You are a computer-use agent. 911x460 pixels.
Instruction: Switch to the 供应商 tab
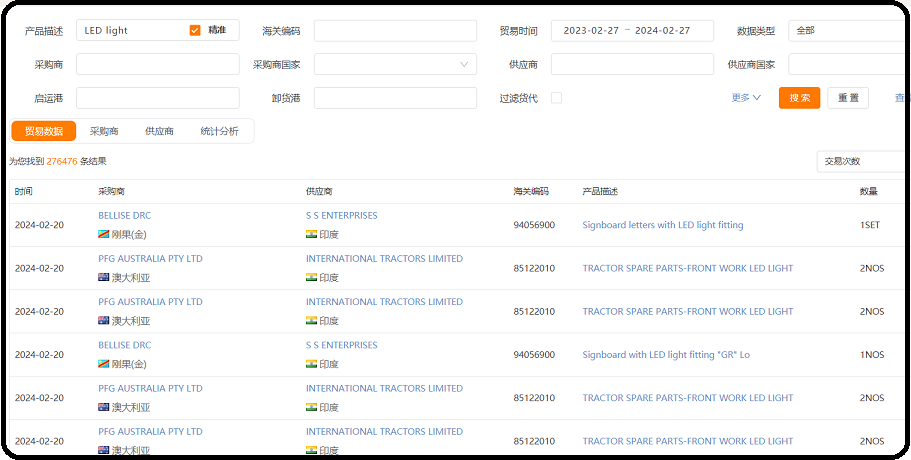click(x=159, y=131)
